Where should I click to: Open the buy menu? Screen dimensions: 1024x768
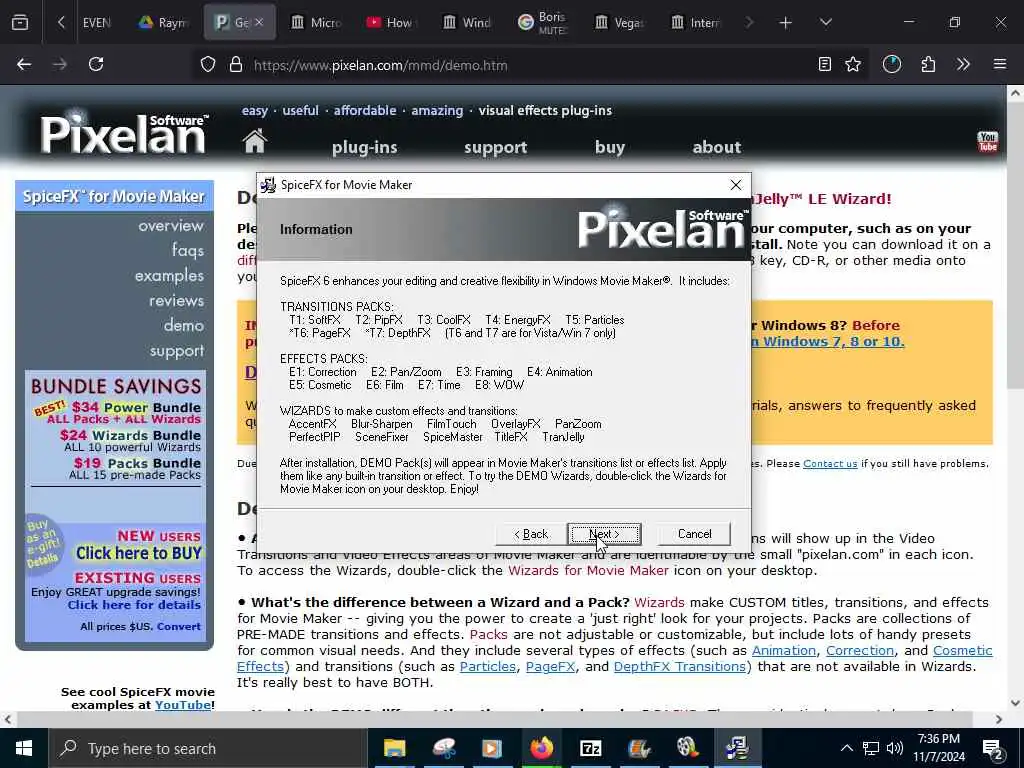610,148
